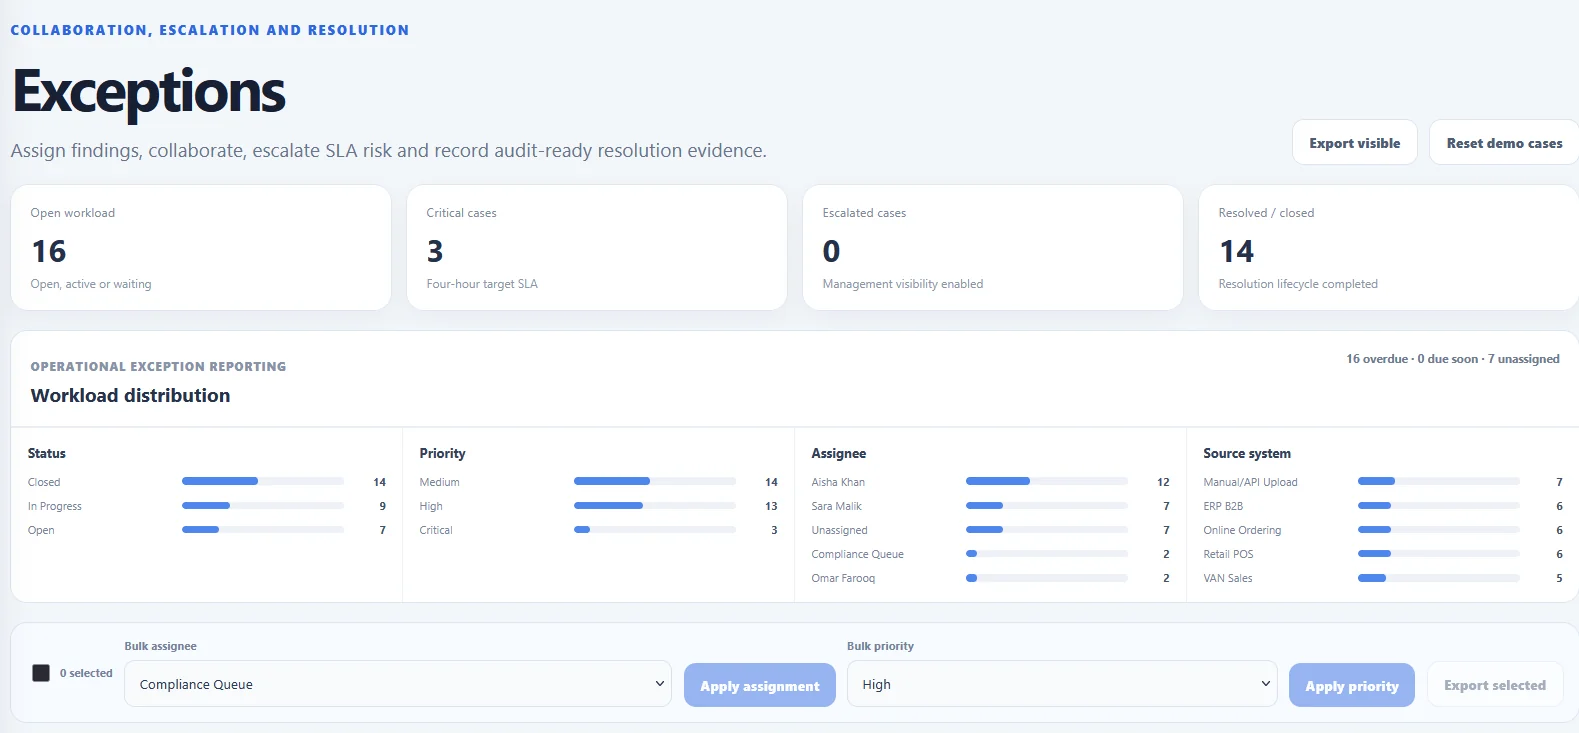Open the Critical cases card
The width and height of the screenshot is (1579, 733).
597,248
